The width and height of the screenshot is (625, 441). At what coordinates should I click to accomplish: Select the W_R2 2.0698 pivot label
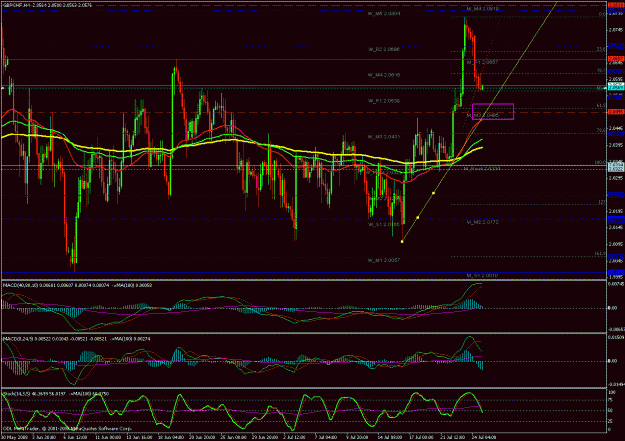pos(383,49)
